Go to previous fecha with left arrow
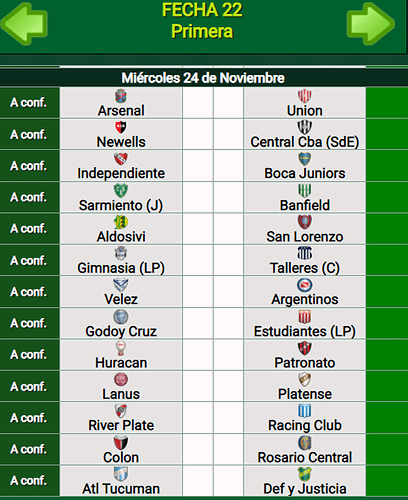 (24, 24)
